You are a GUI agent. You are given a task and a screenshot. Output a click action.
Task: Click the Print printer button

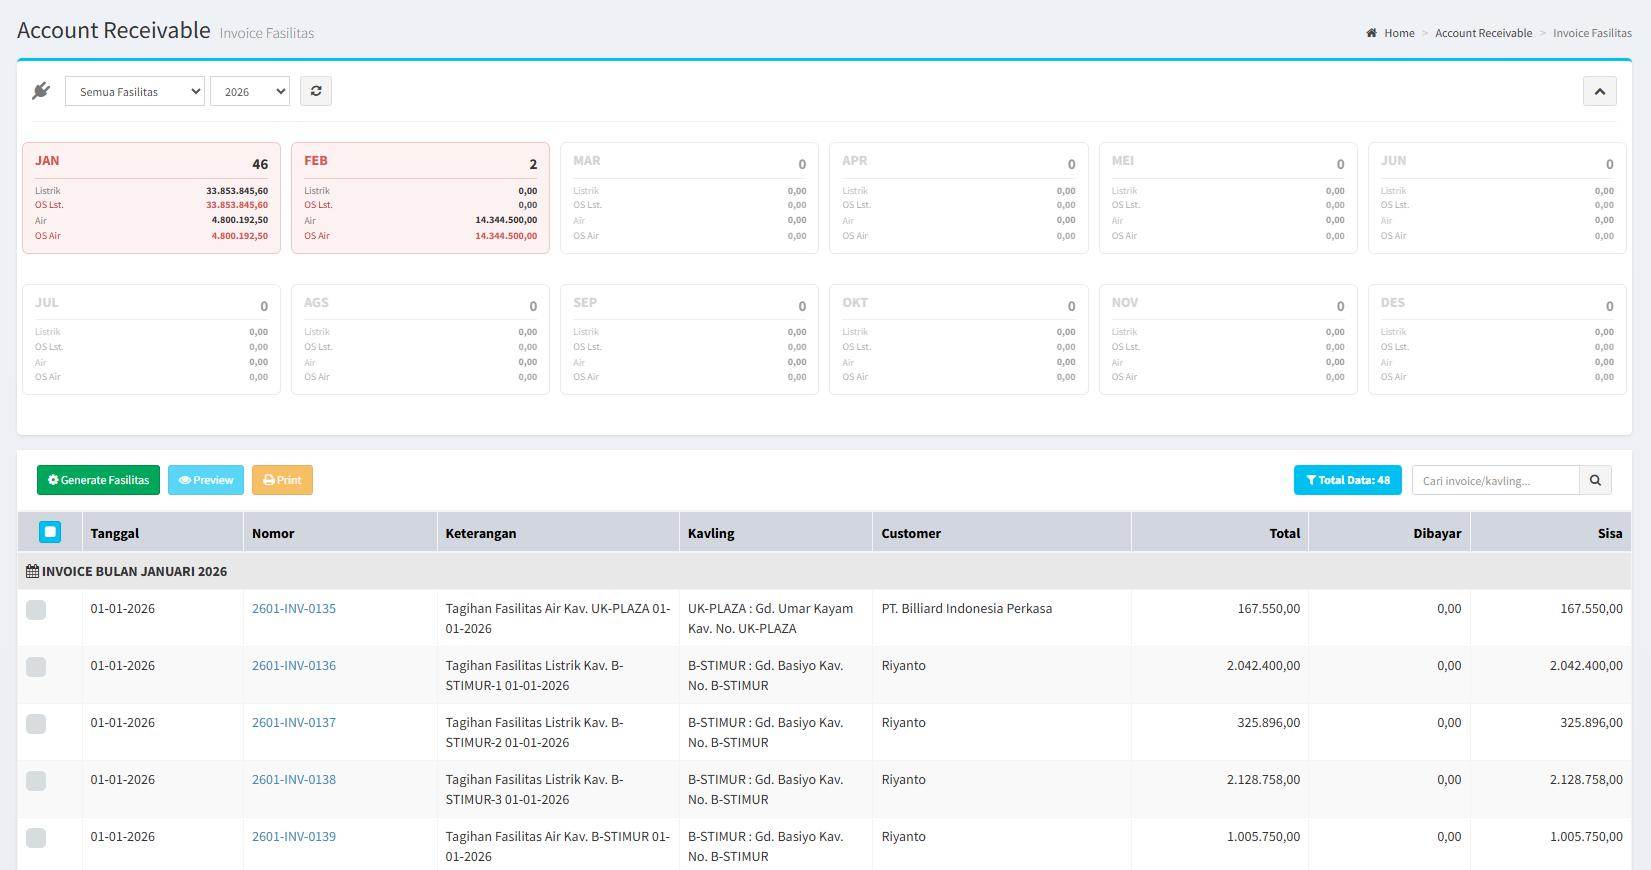point(282,480)
